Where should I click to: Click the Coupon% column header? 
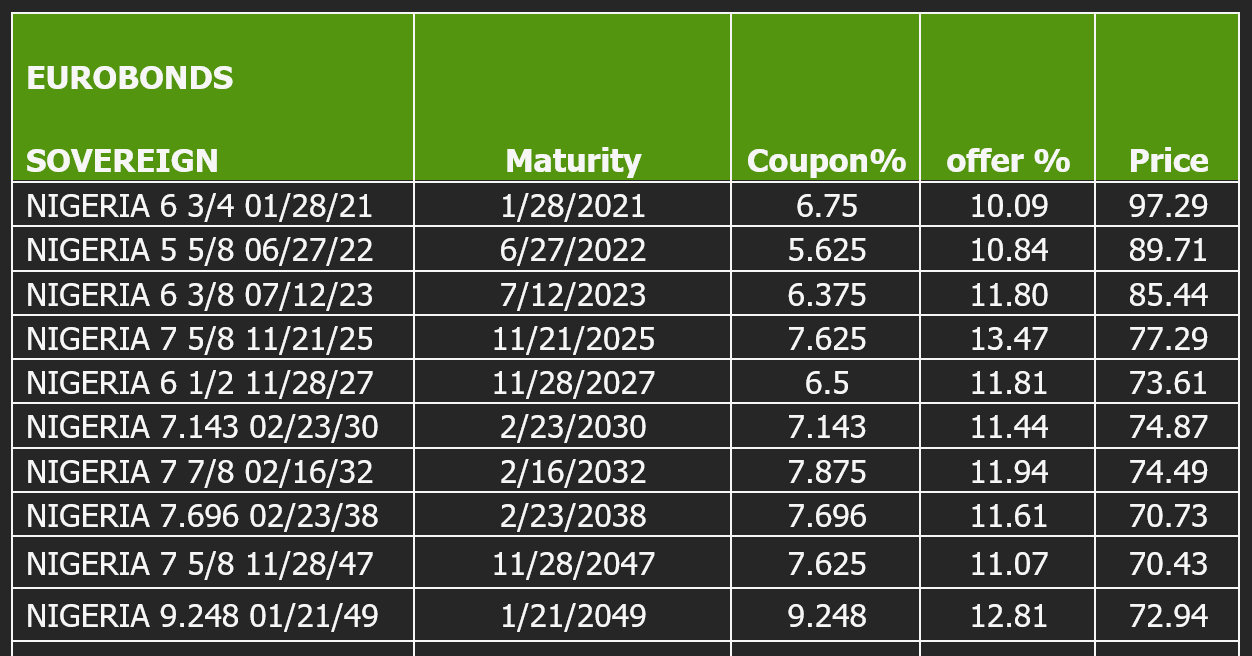[826, 97]
